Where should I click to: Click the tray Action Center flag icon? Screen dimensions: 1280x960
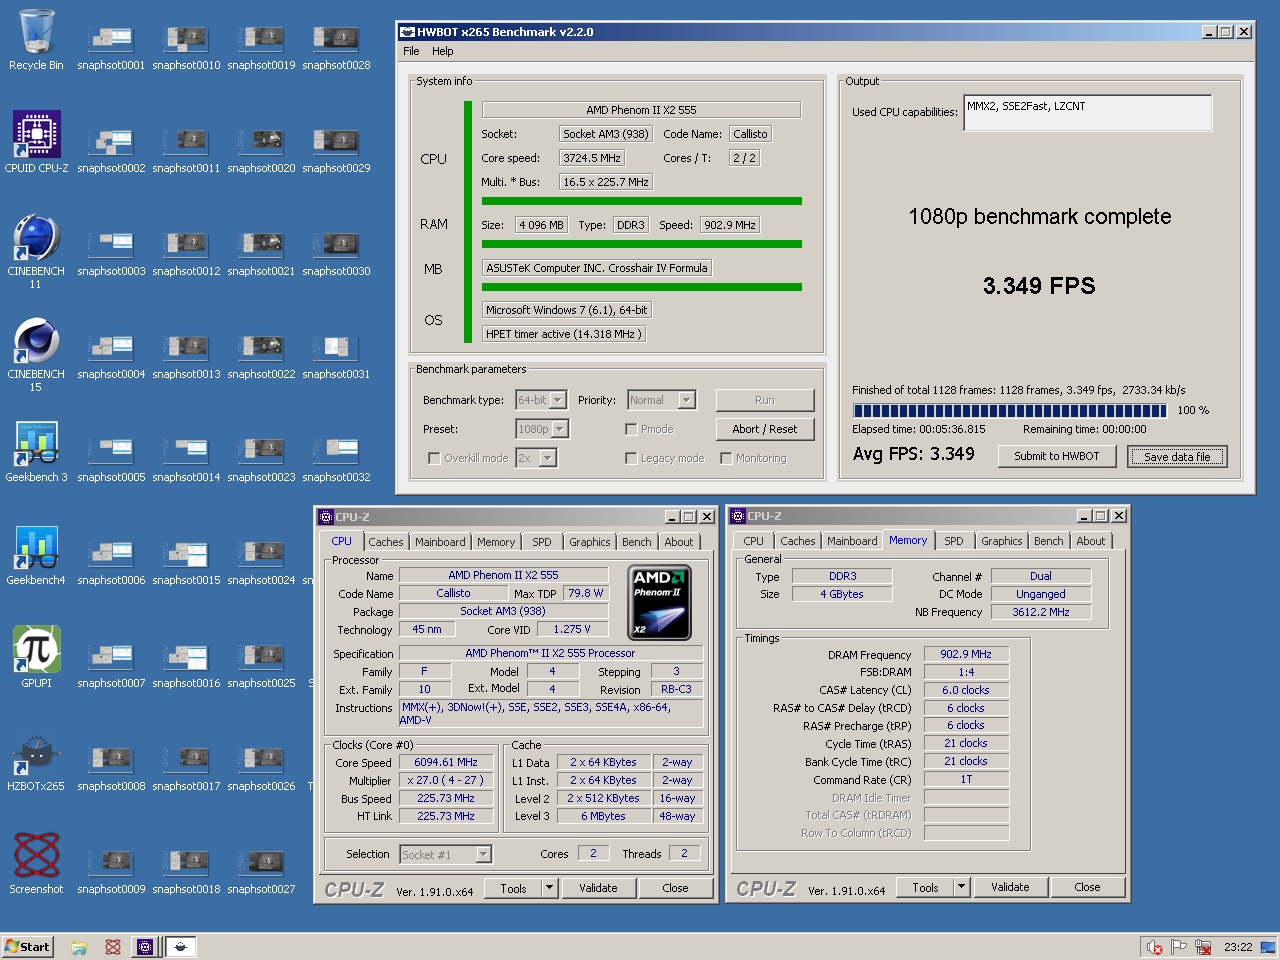(x=1178, y=947)
